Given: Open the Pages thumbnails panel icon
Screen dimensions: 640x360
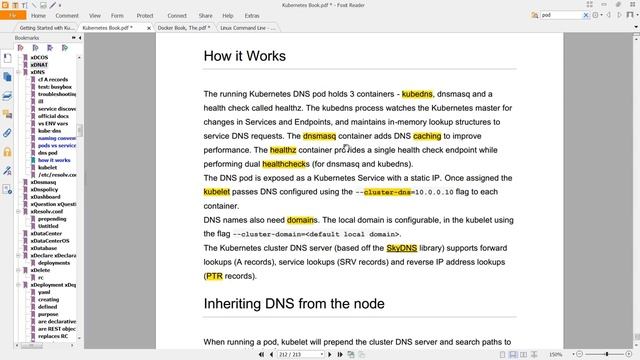Looking at the screenshot, I should tap(7, 77).
